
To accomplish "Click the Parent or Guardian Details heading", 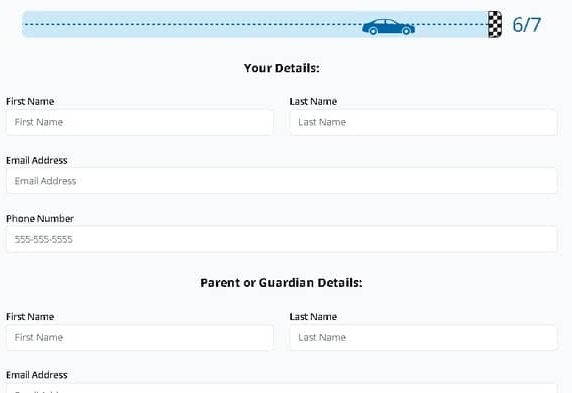I will pos(281,283).
